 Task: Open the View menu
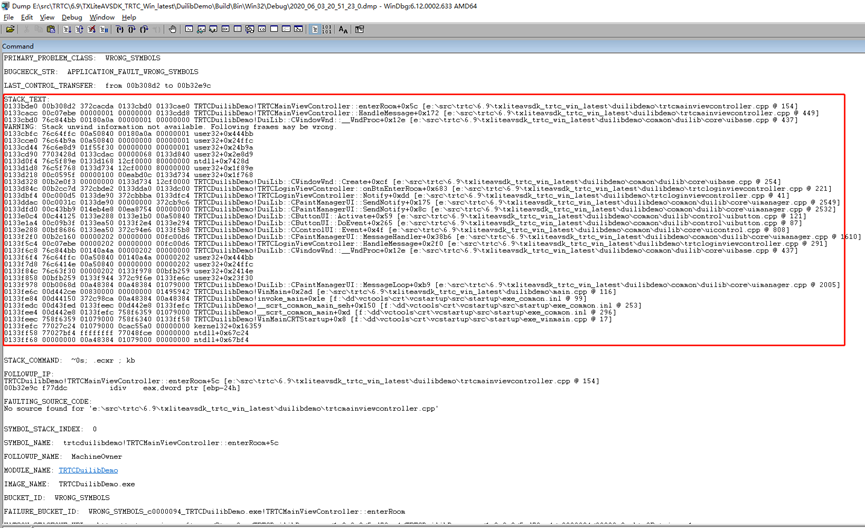(47, 17)
